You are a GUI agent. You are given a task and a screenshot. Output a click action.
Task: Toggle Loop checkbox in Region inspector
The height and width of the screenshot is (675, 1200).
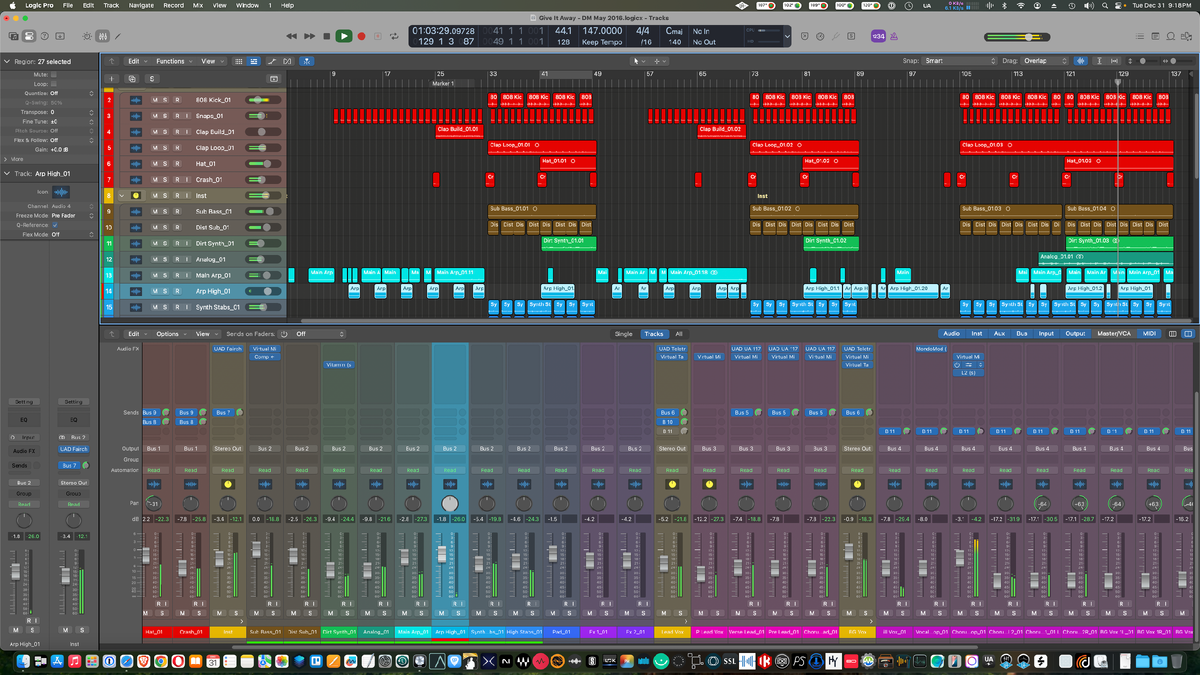click(54, 84)
